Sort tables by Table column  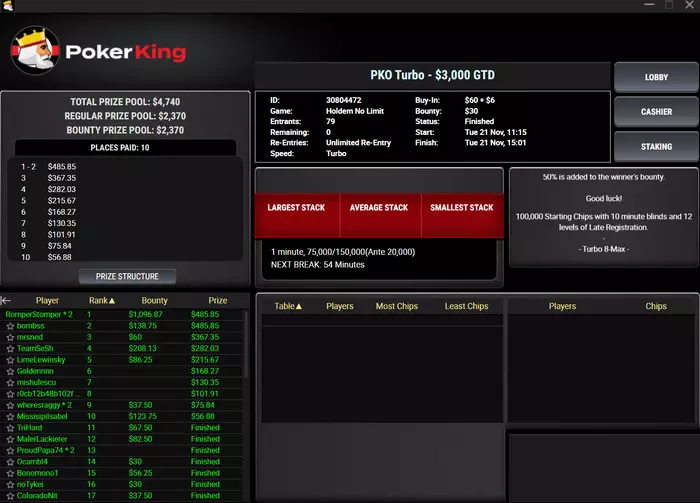point(288,306)
